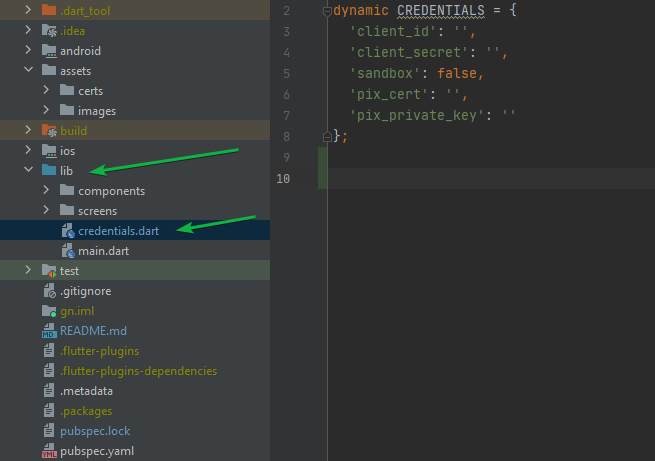Image resolution: width=655 pixels, height=461 pixels.
Task: Click the build folder icon
Action: tap(49, 130)
